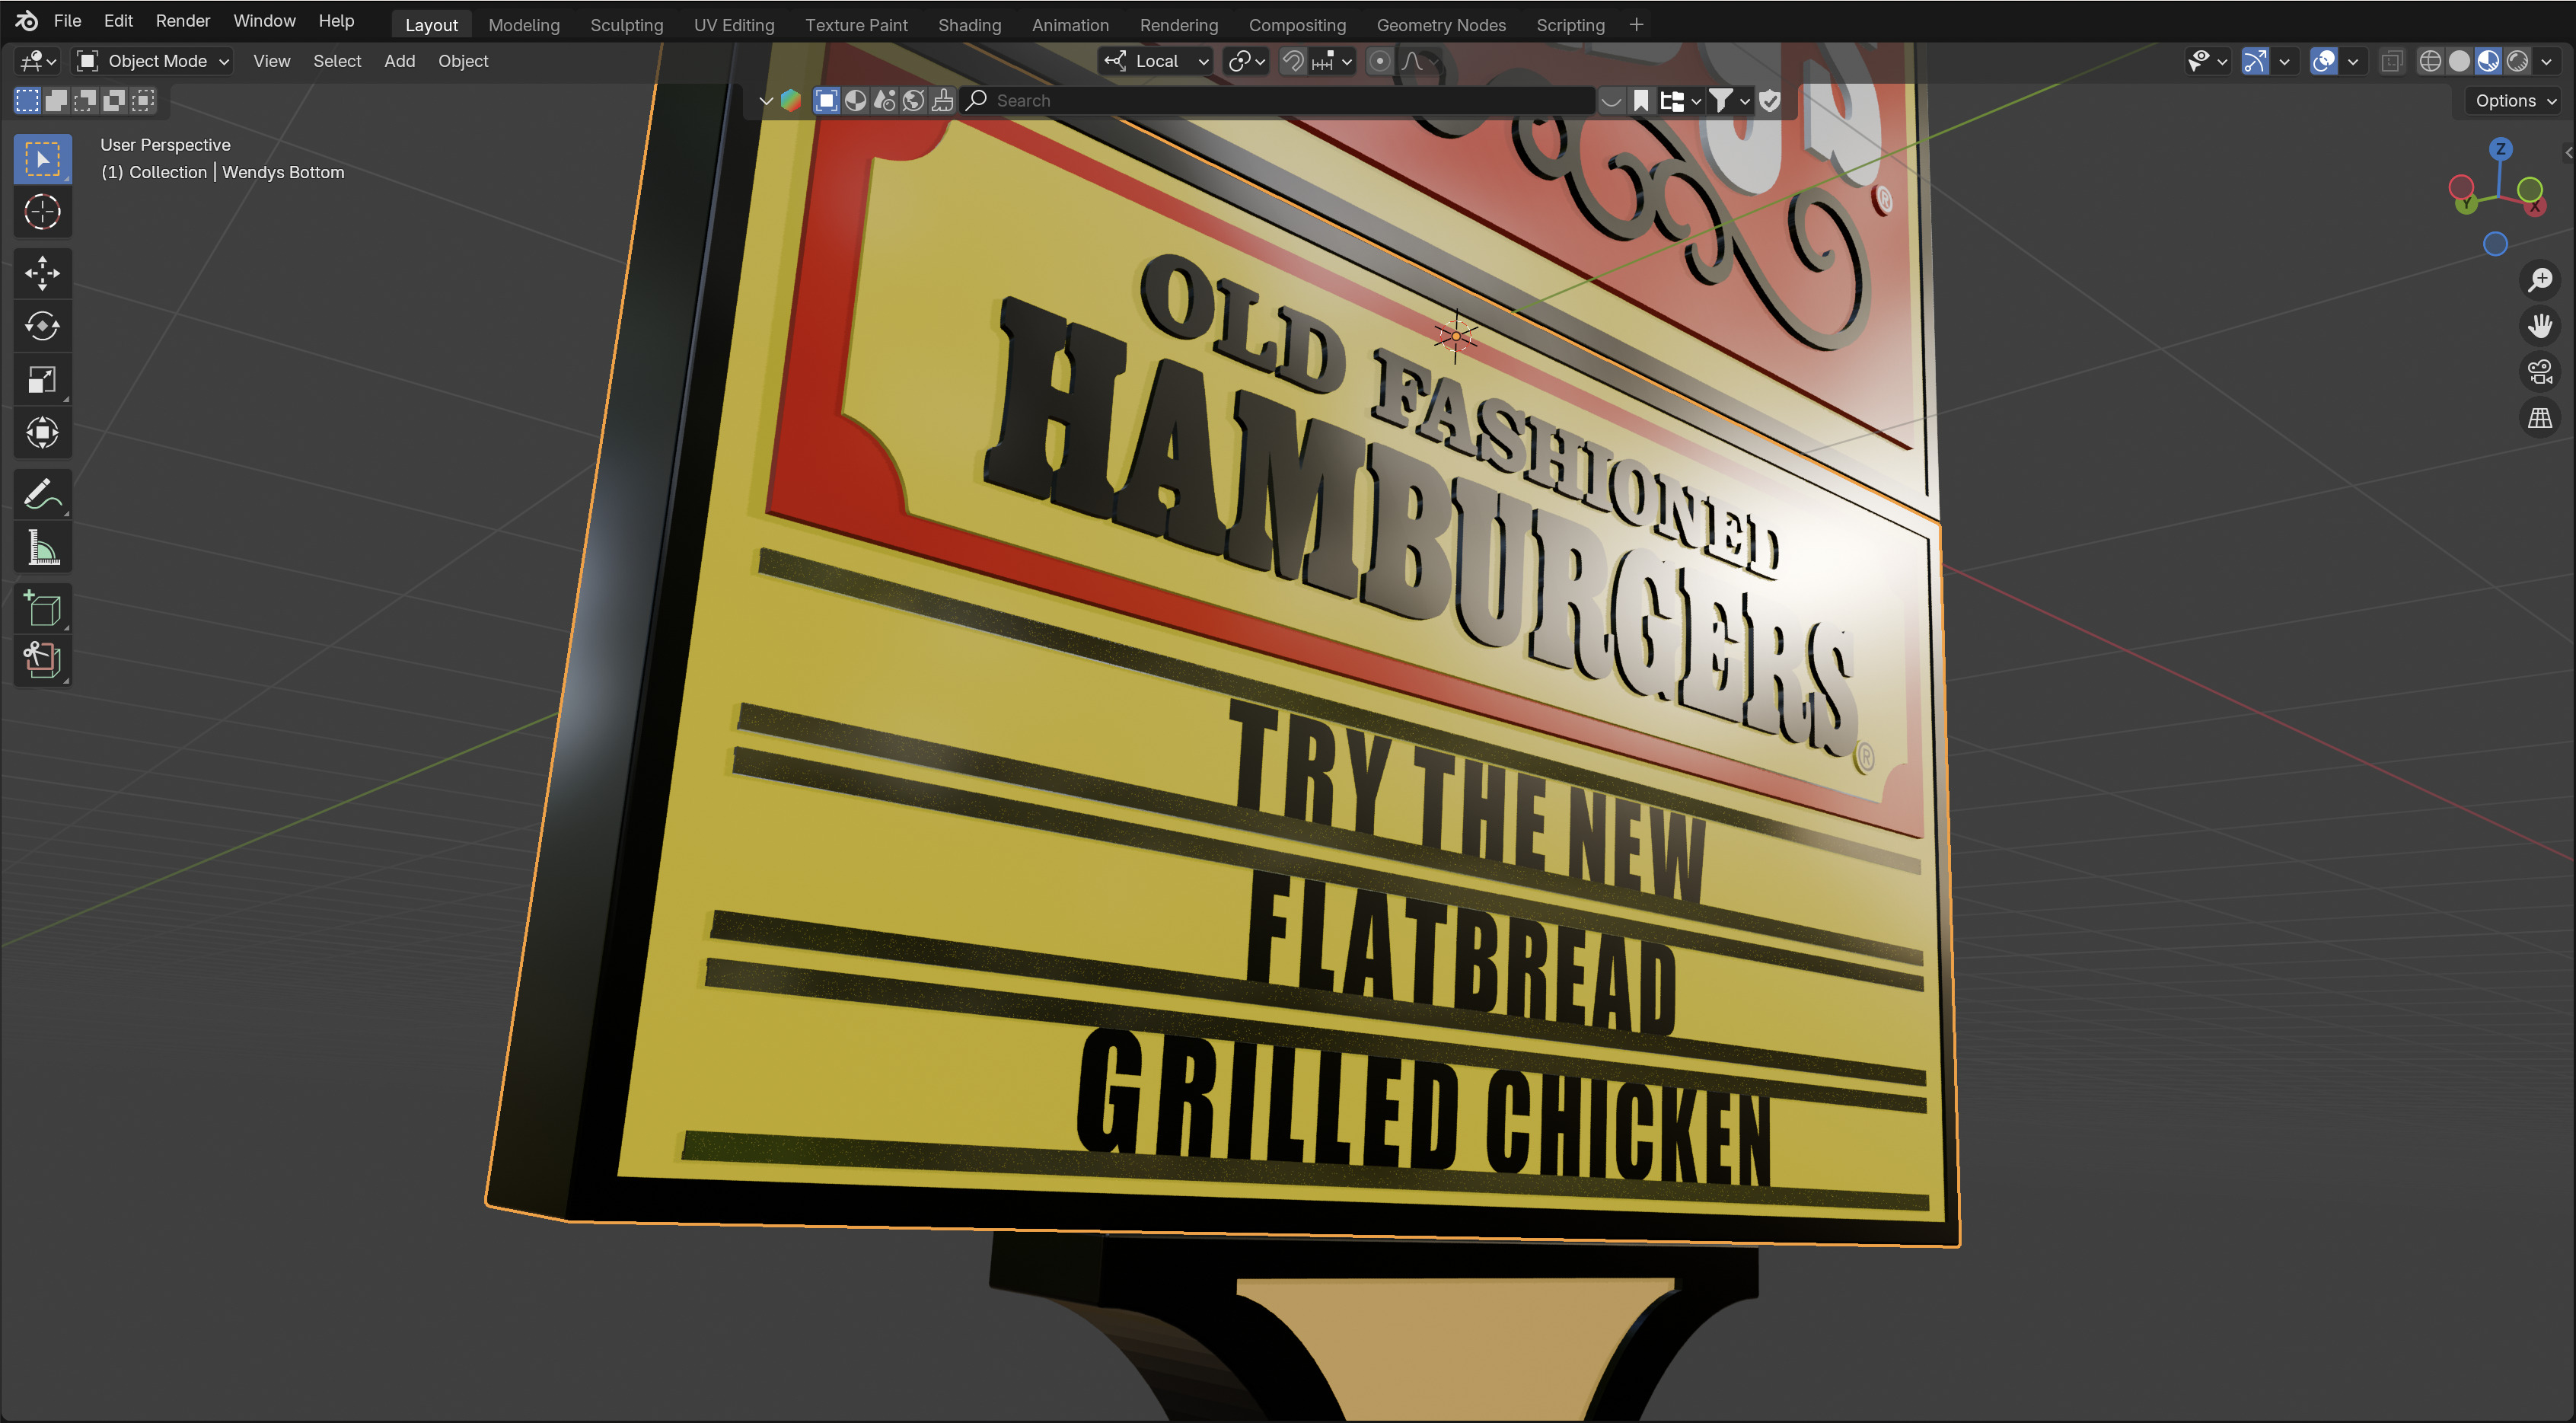Image resolution: width=2576 pixels, height=1423 pixels.
Task: Set selection mode to Subtract
Action: [85, 100]
